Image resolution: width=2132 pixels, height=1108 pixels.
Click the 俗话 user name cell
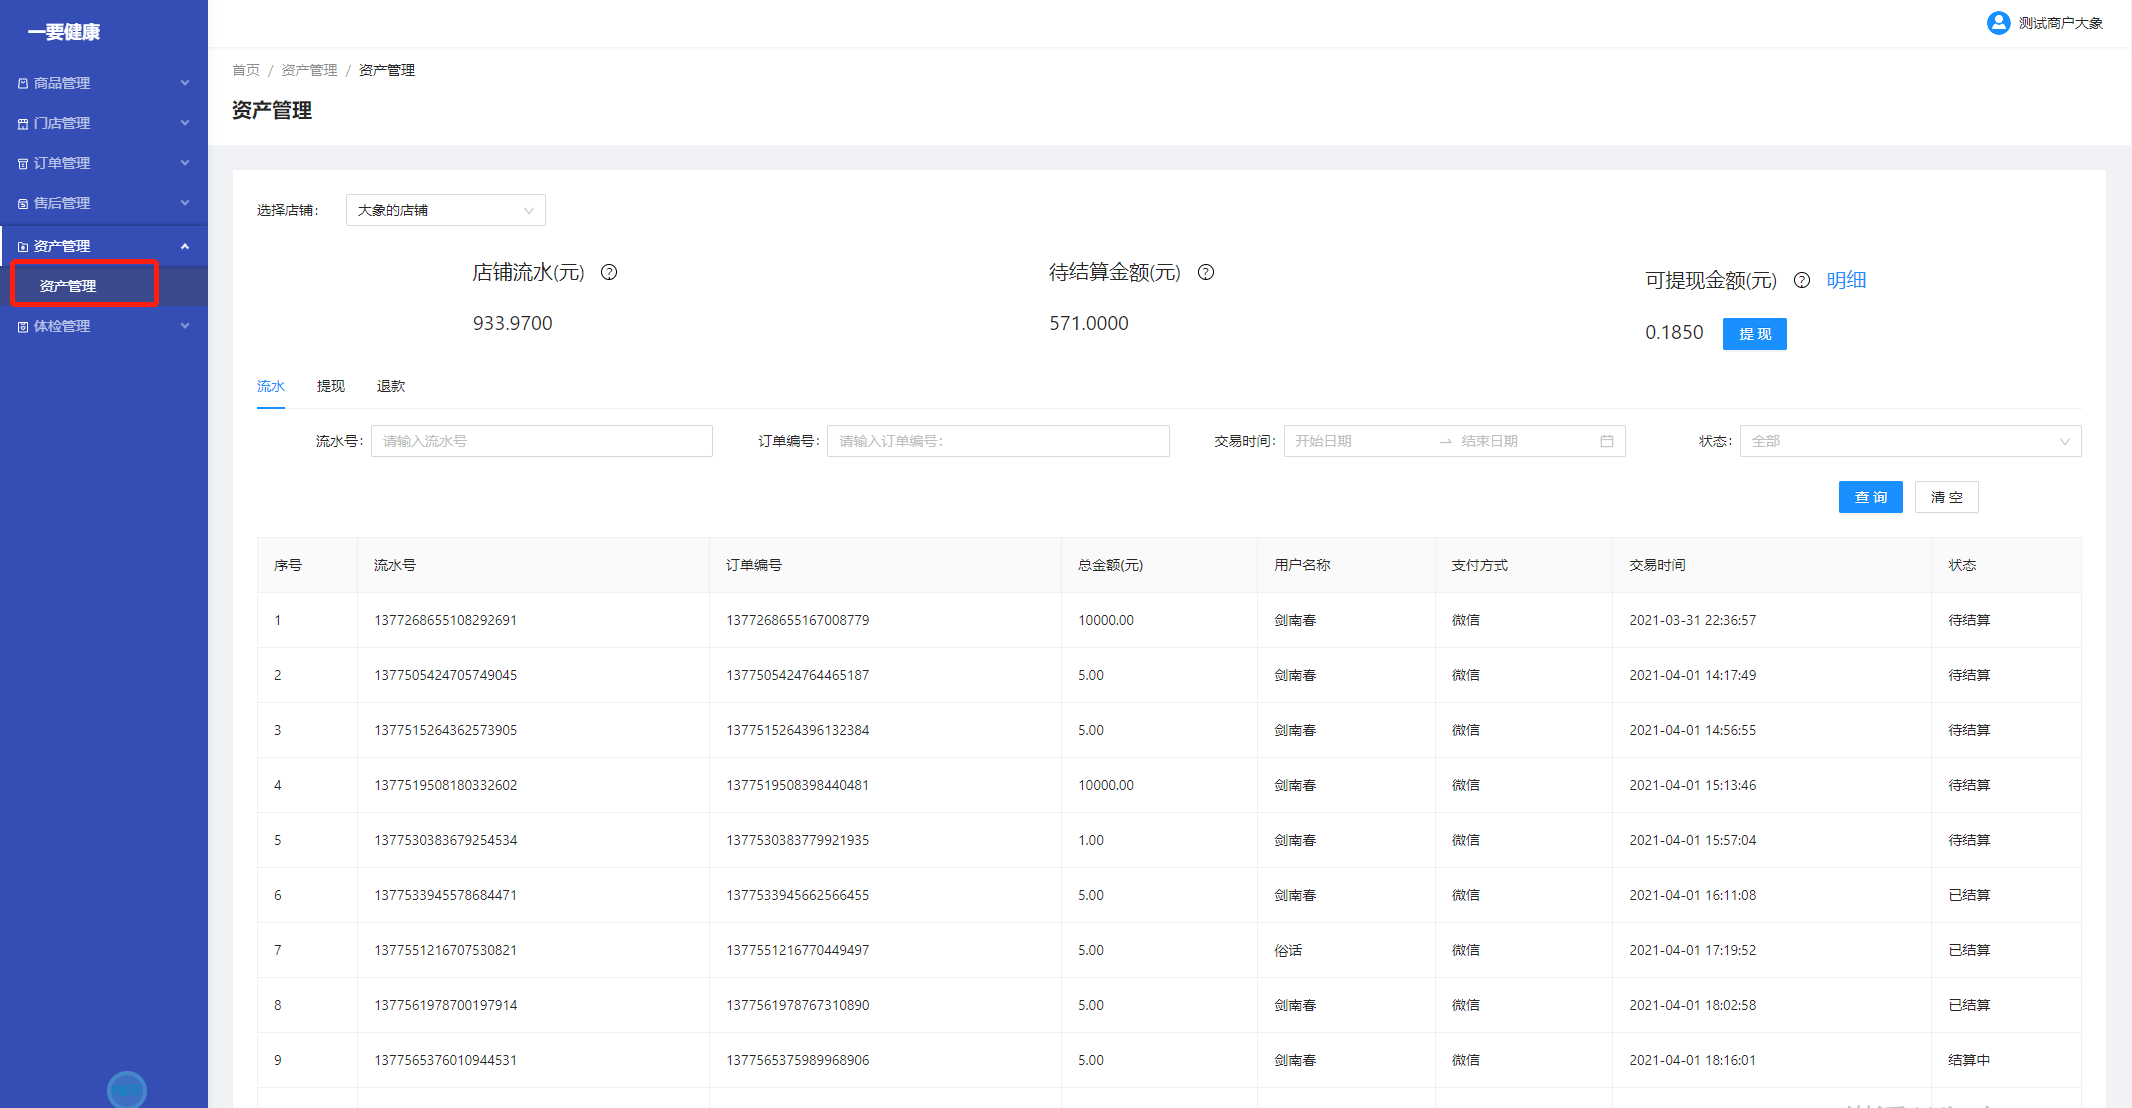(x=1288, y=950)
